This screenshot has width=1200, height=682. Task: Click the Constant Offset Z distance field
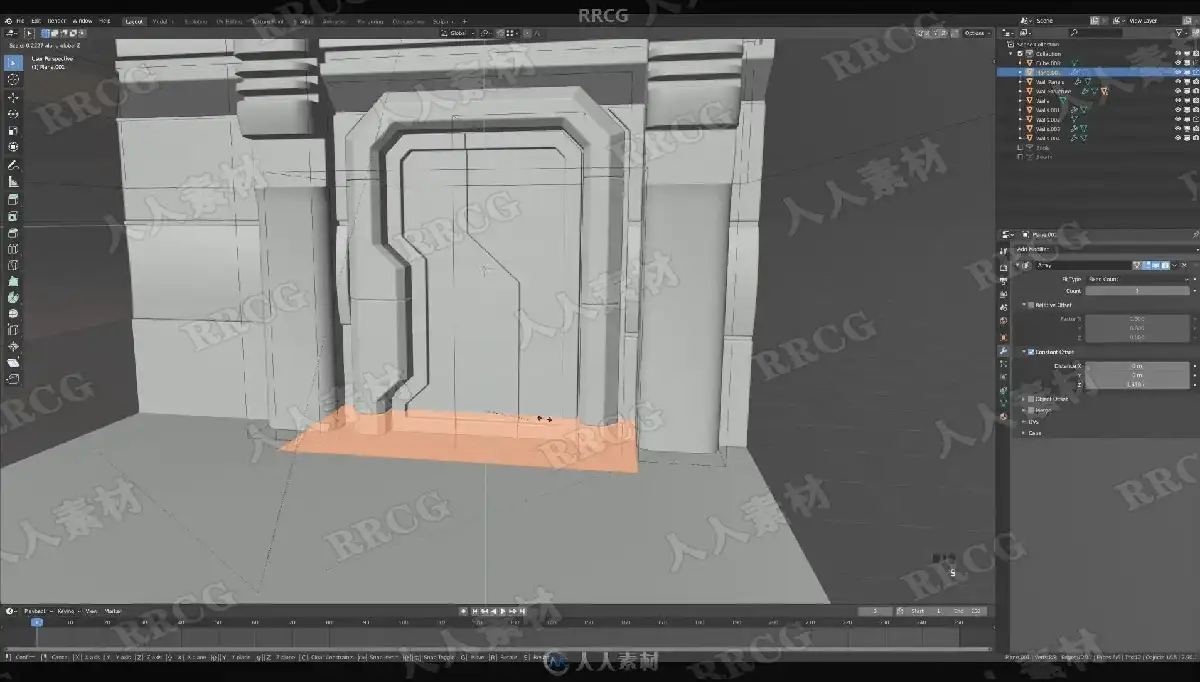click(x=1137, y=383)
